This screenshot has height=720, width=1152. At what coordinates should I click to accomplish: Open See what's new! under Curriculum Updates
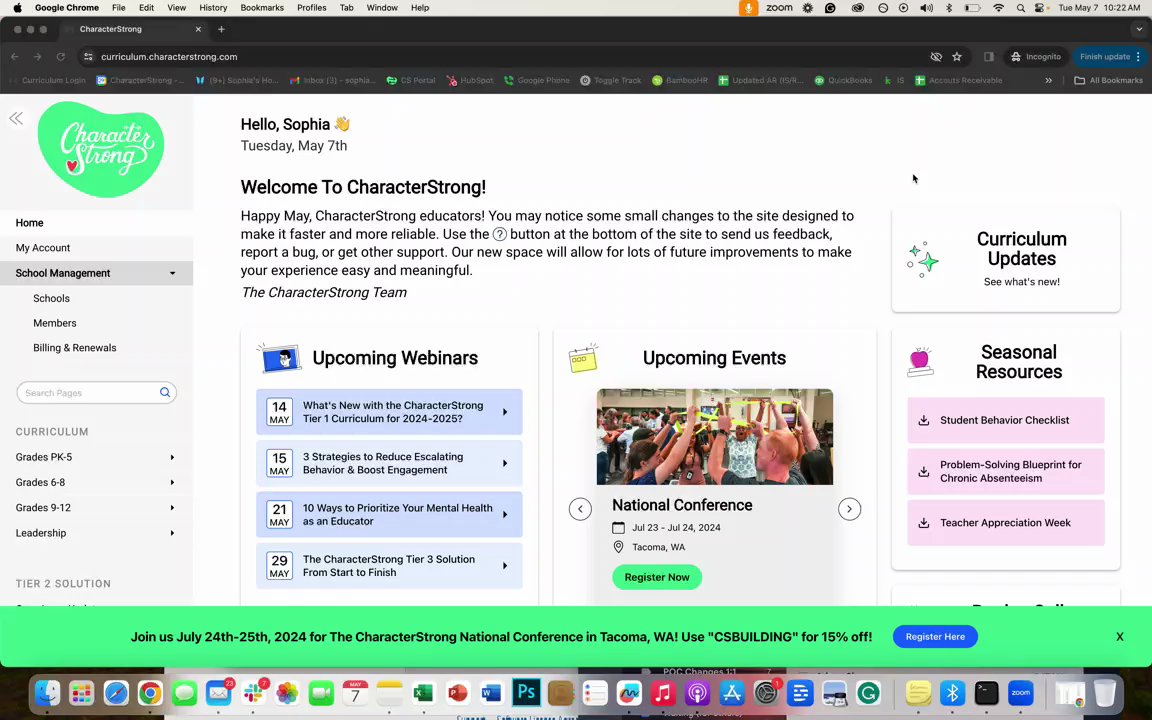click(x=1021, y=282)
